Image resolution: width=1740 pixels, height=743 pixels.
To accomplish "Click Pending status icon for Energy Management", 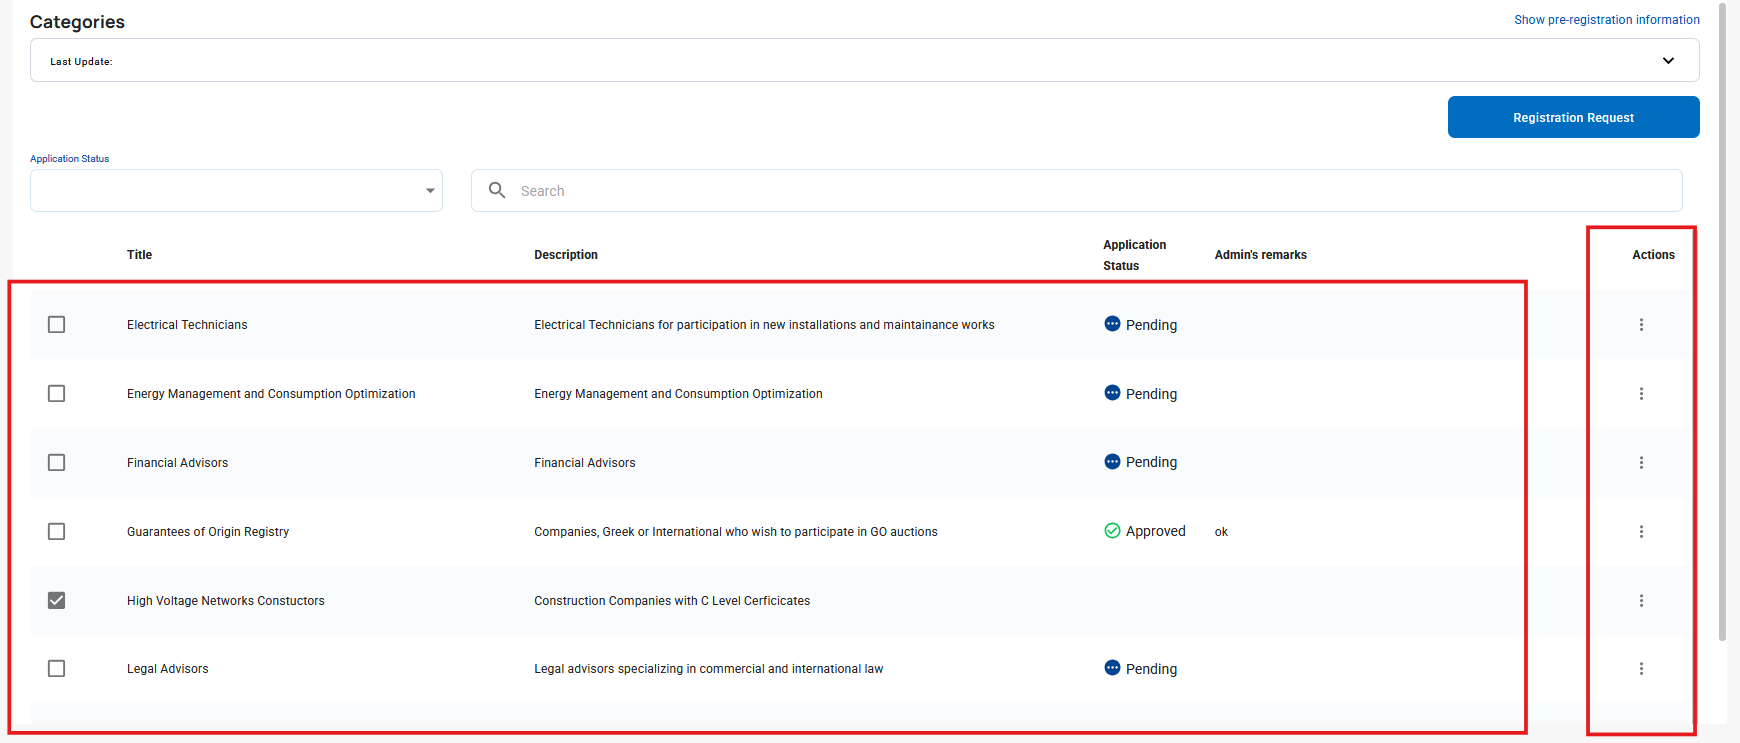I will (x=1112, y=393).
